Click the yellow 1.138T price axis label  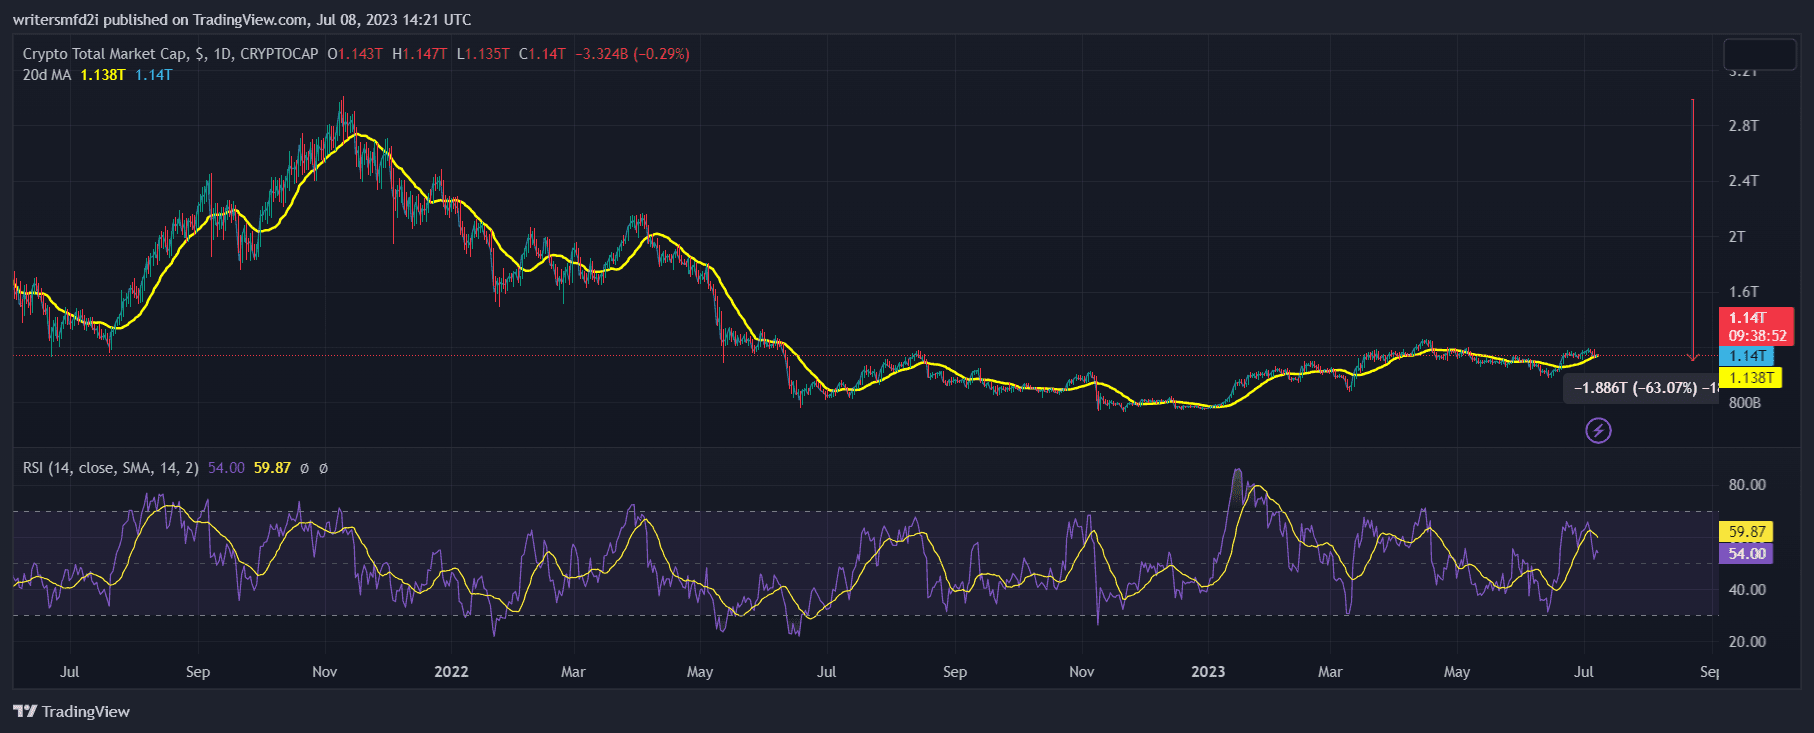[x=1752, y=378]
